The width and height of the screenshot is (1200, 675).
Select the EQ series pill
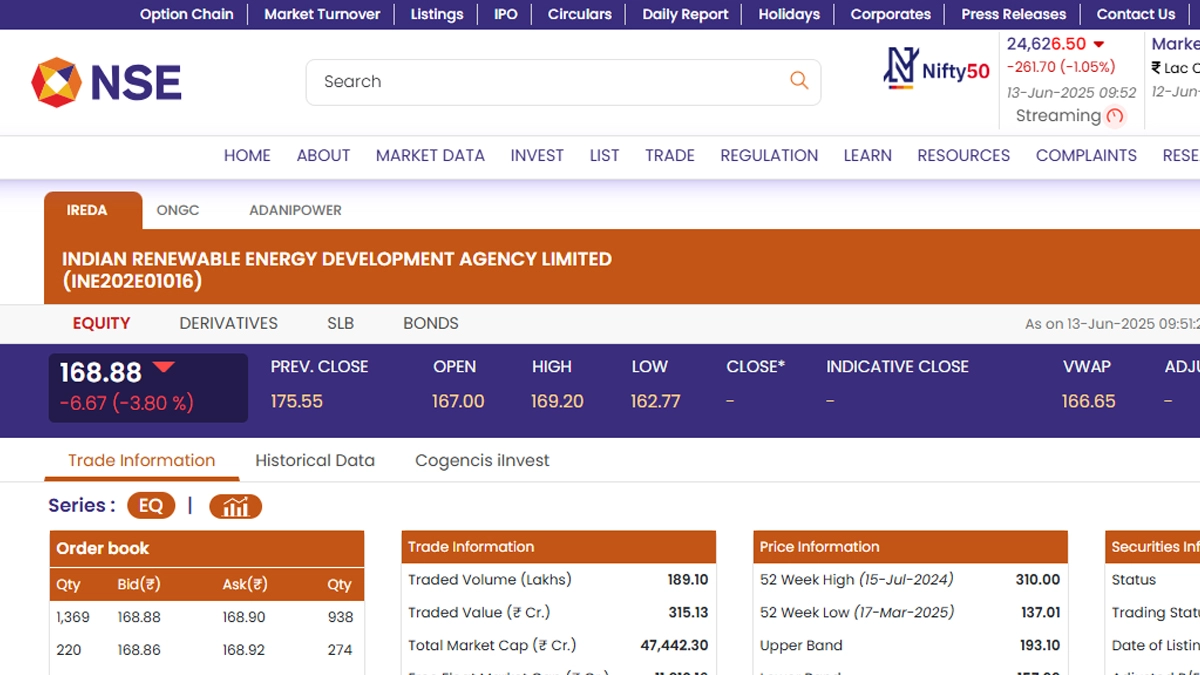[x=150, y=506]
